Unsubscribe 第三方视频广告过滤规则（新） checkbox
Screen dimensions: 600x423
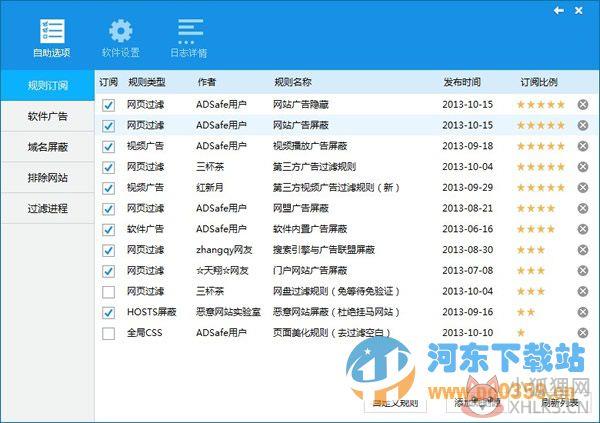pyautogui.click(x=109, y=188)
